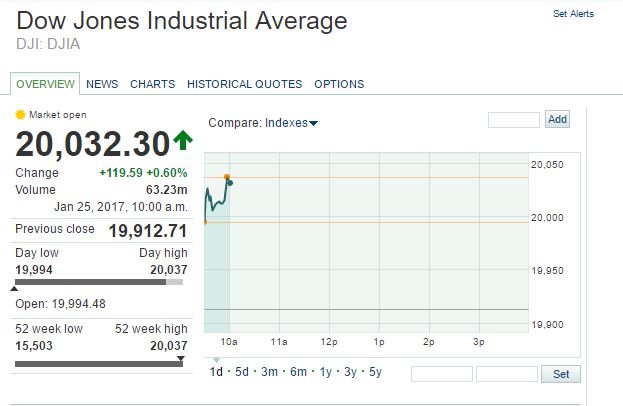The height and width of the screenshot is (406, 623).
Task: Click the first date range input box
Action: coord(441,374)
